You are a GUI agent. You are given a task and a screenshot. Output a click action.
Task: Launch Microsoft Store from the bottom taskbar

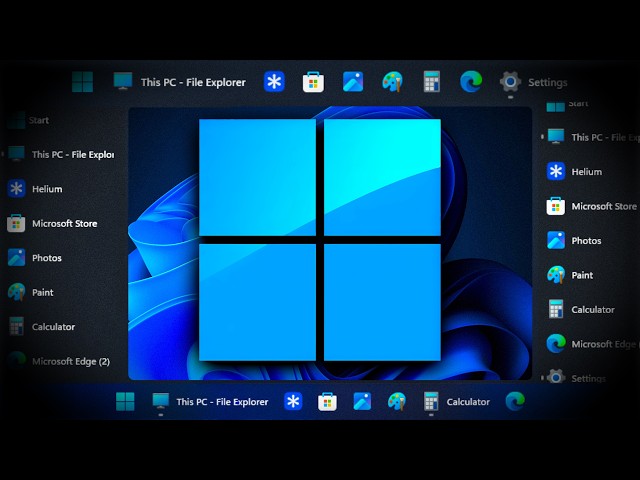coord(327,402)
